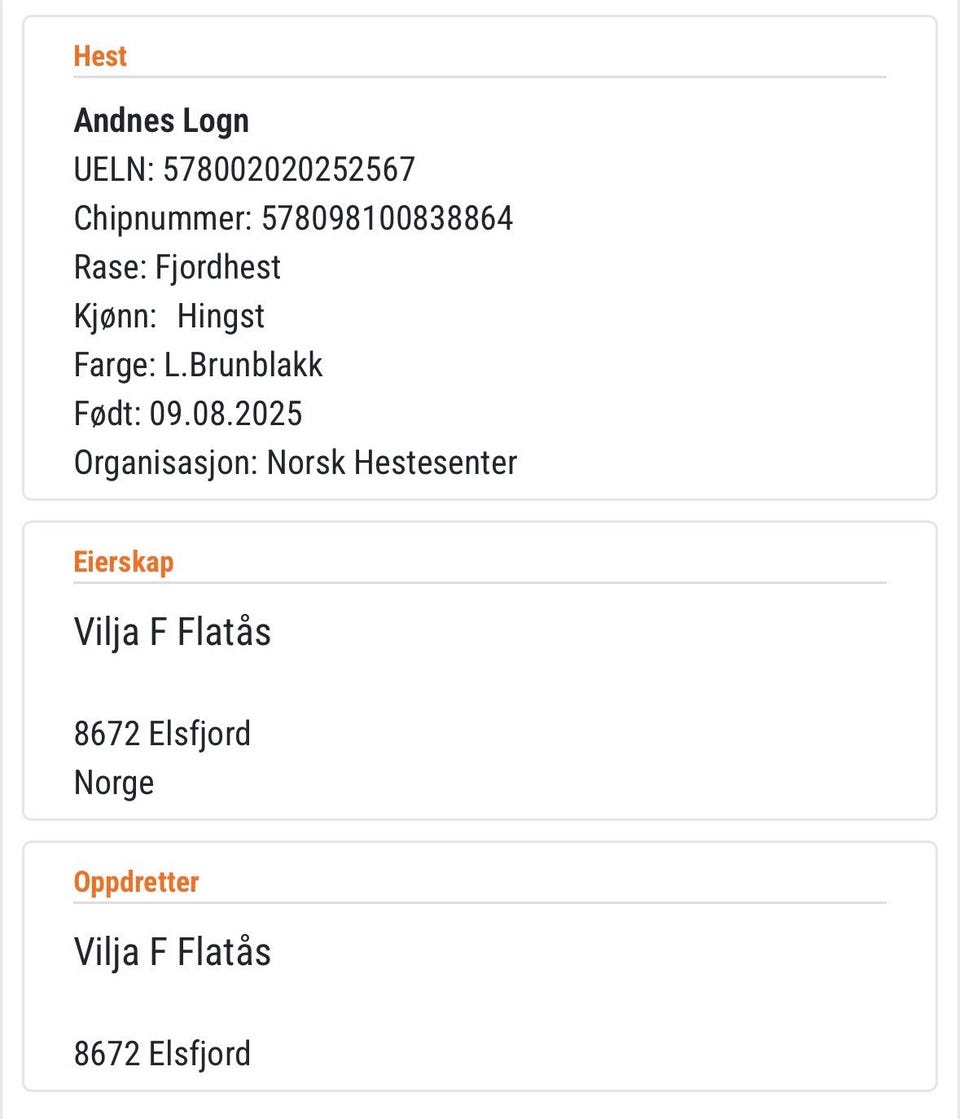Click the UELN number 578002020252567

(x=289, y=169)
